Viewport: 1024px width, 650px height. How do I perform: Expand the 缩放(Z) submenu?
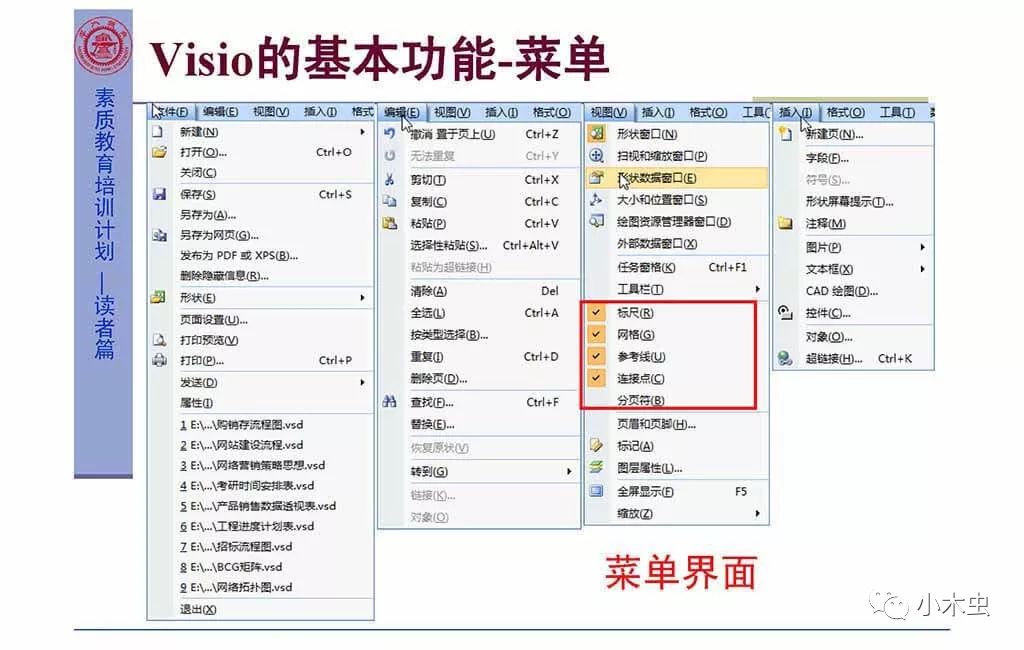[757, 513]
